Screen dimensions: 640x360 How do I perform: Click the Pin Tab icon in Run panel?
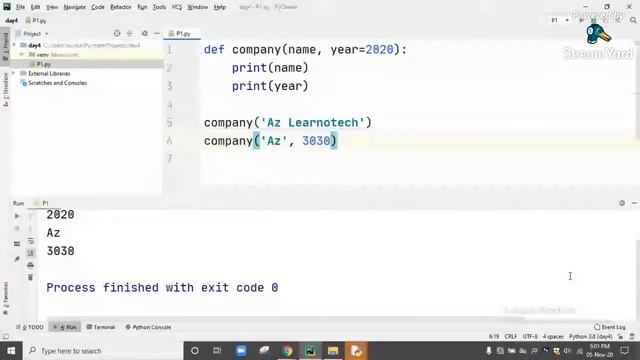tap(17, 259)
